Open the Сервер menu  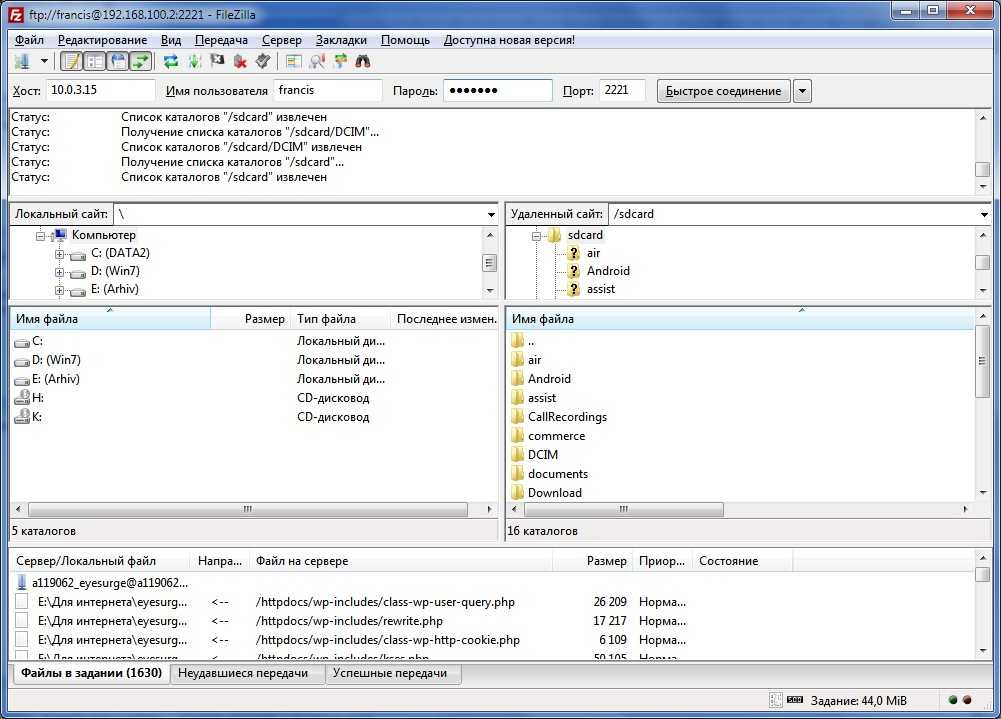pyautogui.click(x=282, y=40)
